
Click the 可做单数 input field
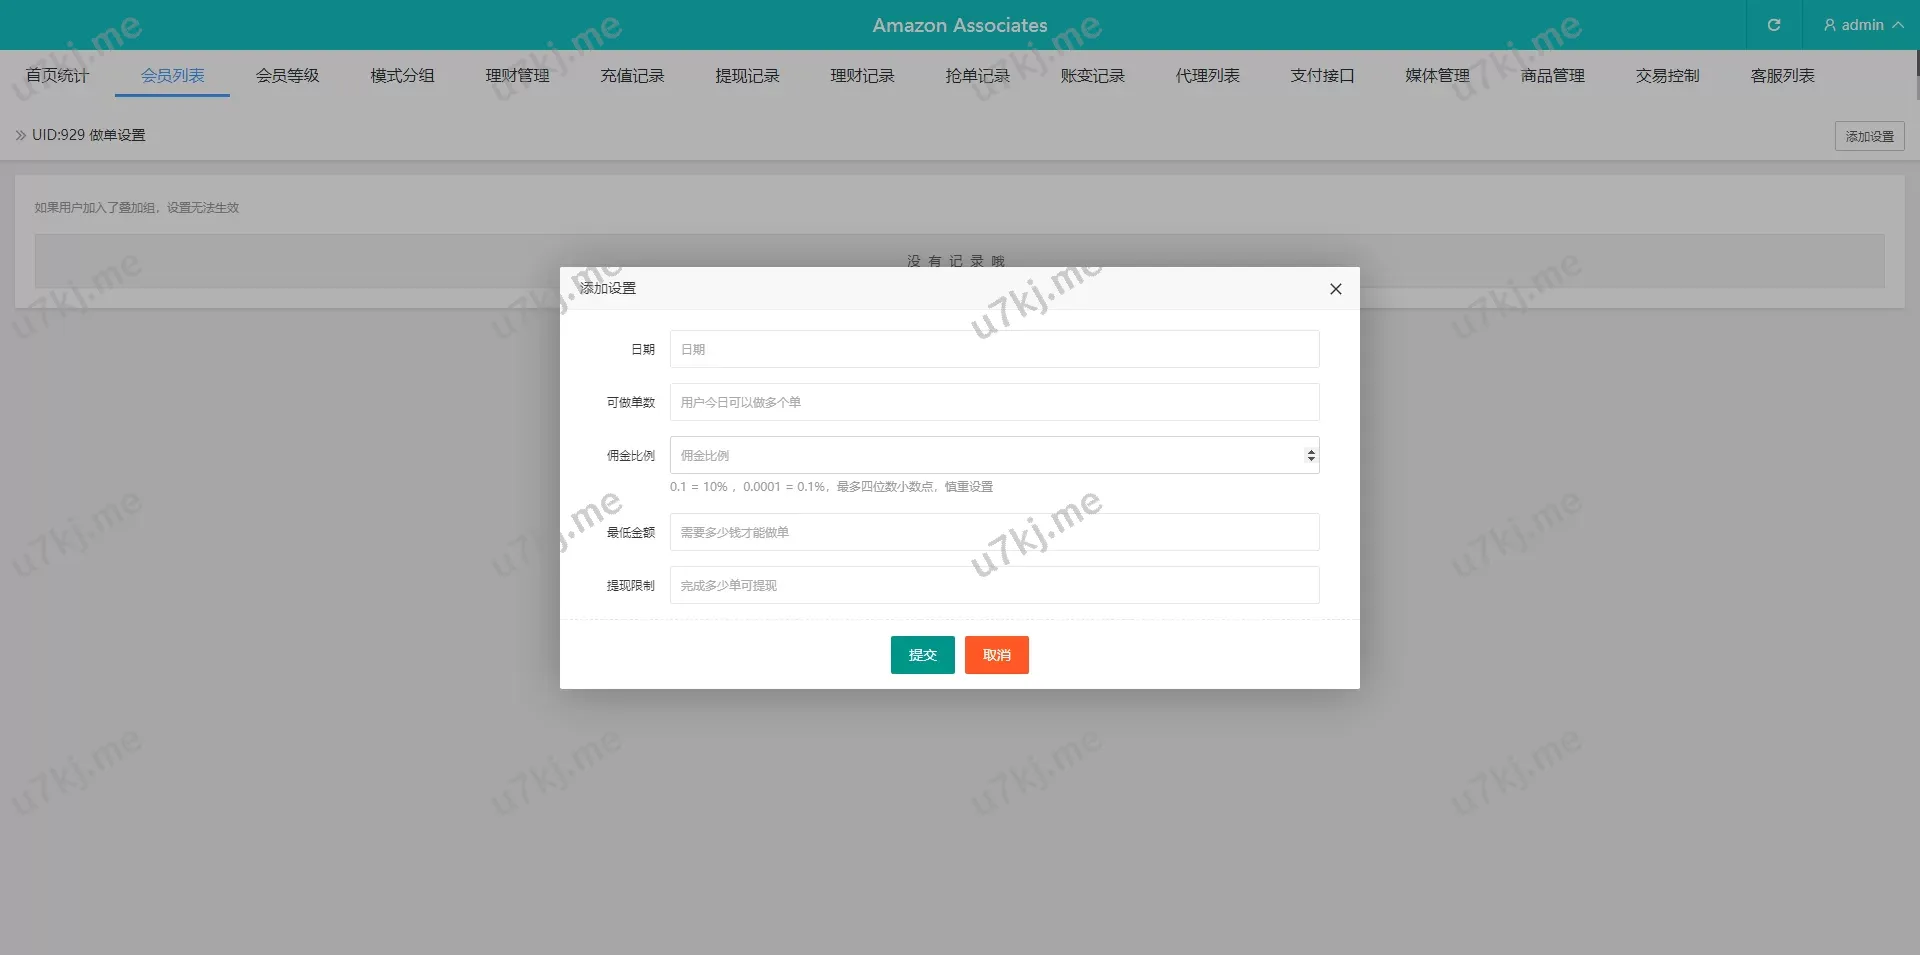click(994, 402)
